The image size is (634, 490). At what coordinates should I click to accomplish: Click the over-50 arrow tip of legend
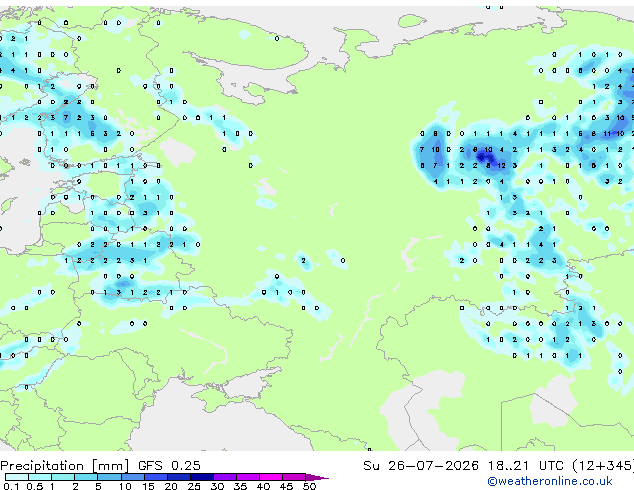pos(317,477)
